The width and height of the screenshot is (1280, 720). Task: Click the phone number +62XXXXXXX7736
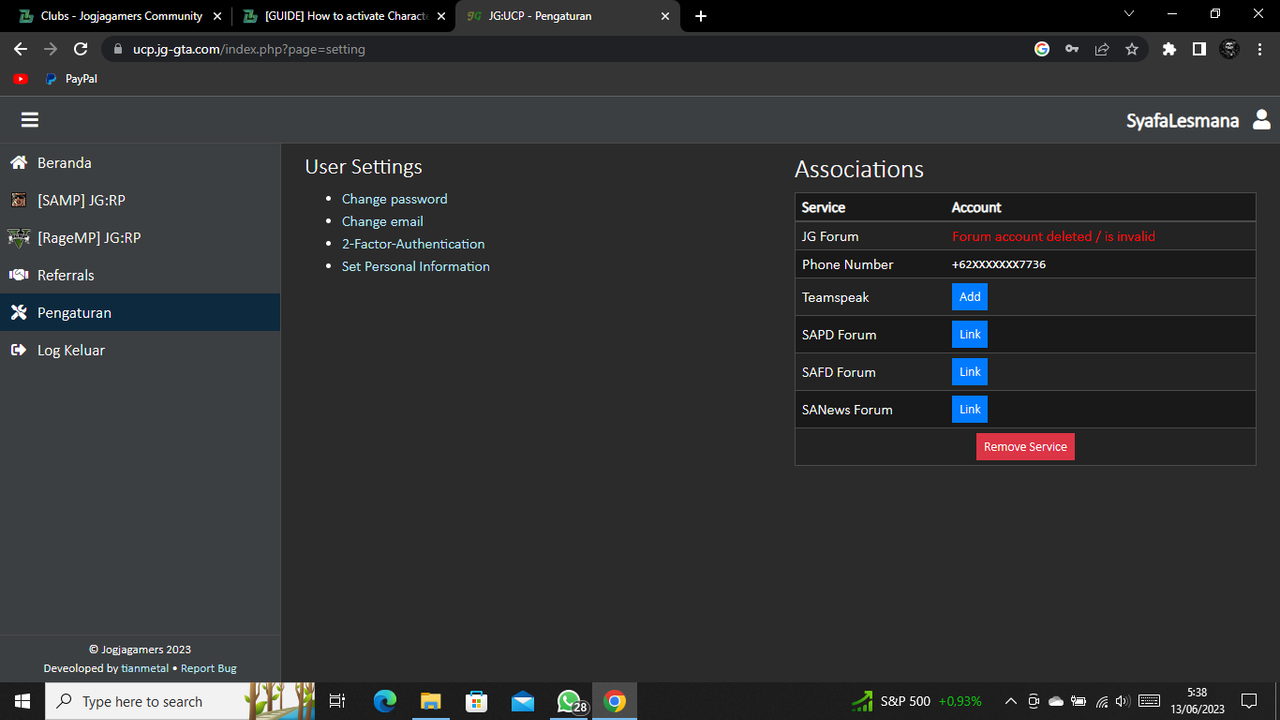click(x=999, y=265)
